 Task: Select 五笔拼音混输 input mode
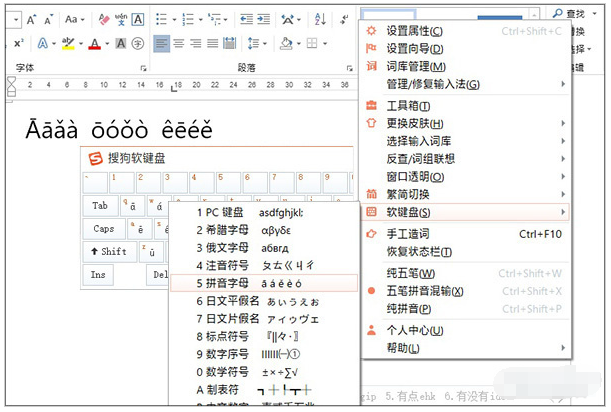click(x=424, y=291)
